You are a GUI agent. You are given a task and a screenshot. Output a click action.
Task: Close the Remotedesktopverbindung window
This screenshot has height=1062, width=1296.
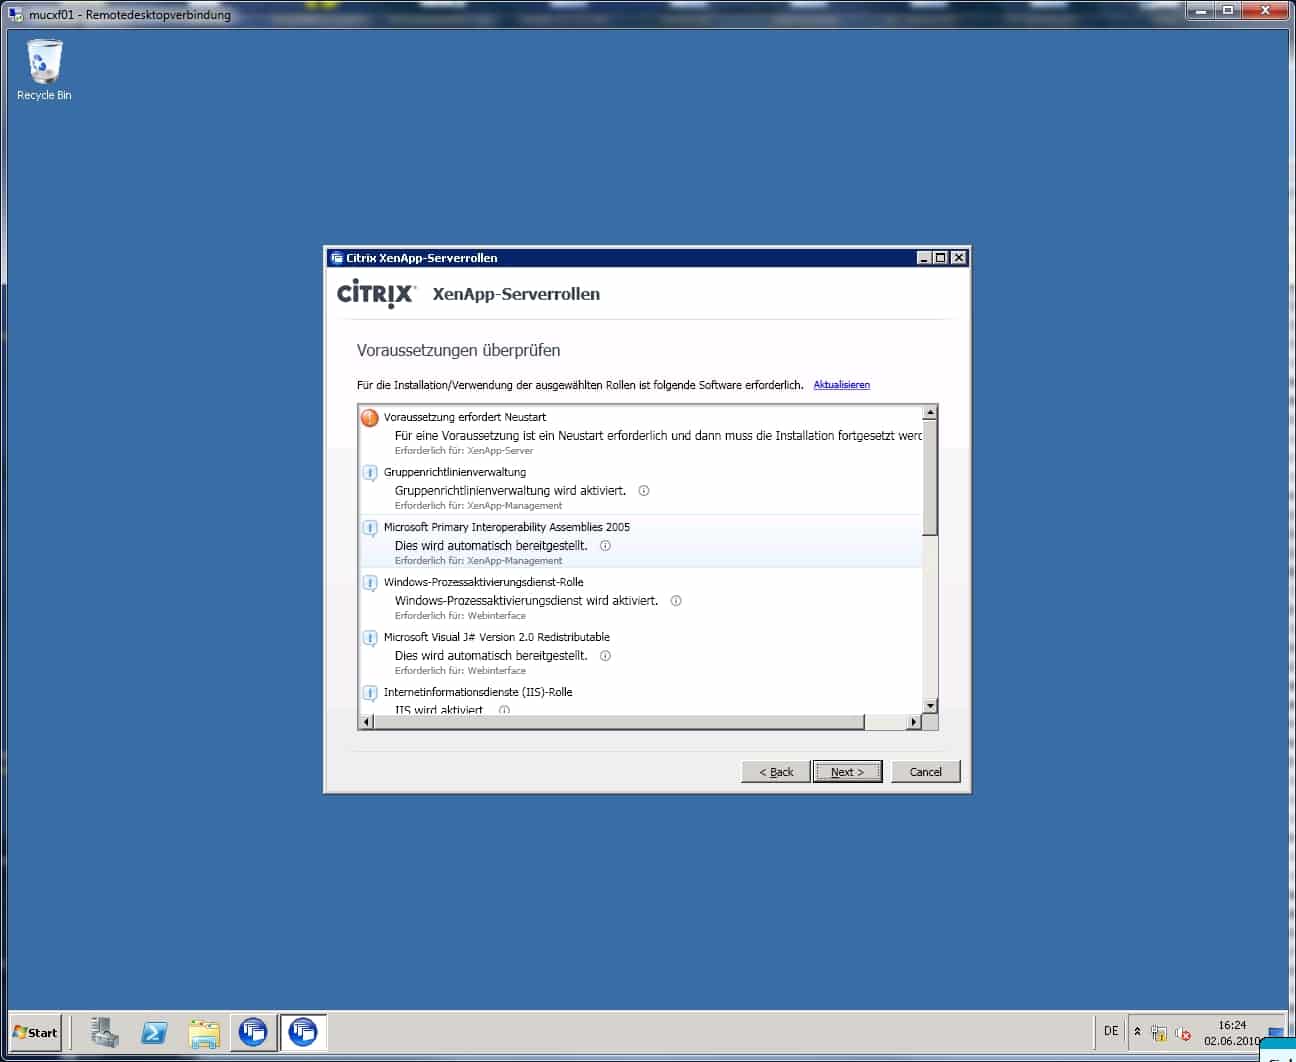tap(1266, 10)
